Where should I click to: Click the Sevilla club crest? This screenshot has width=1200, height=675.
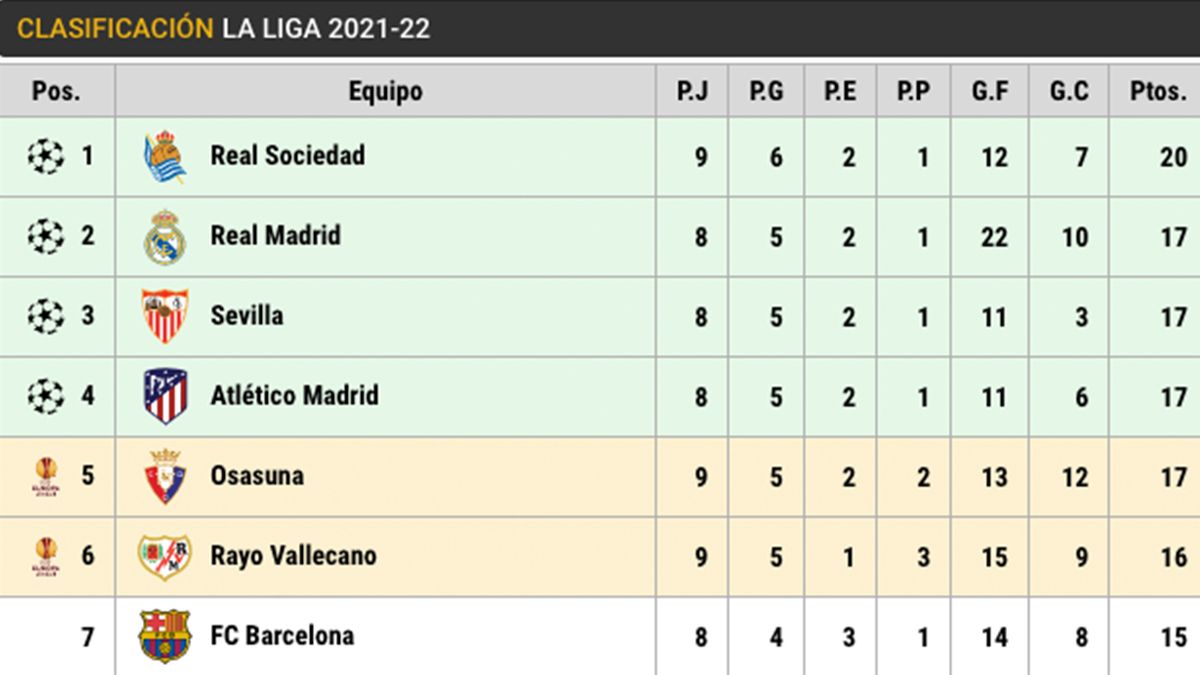click(x=165, y=316)
